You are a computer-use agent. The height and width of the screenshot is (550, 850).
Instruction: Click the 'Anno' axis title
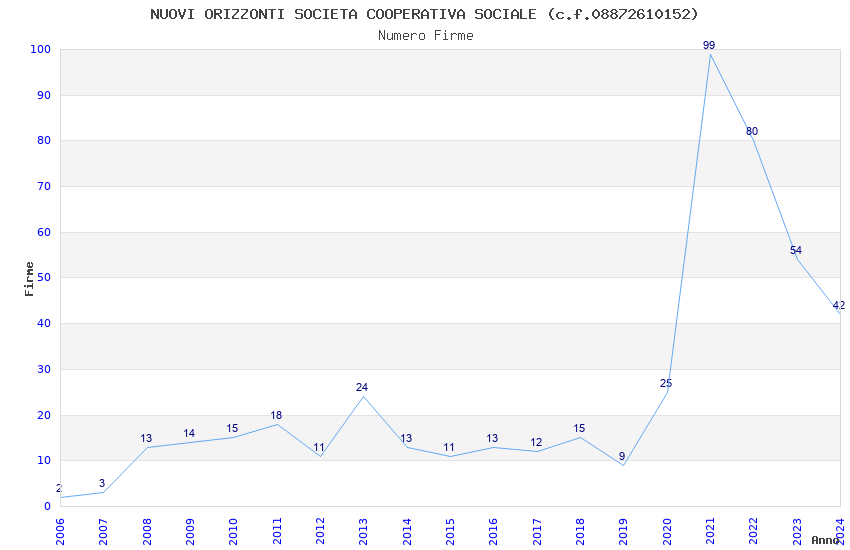(825, 540)
